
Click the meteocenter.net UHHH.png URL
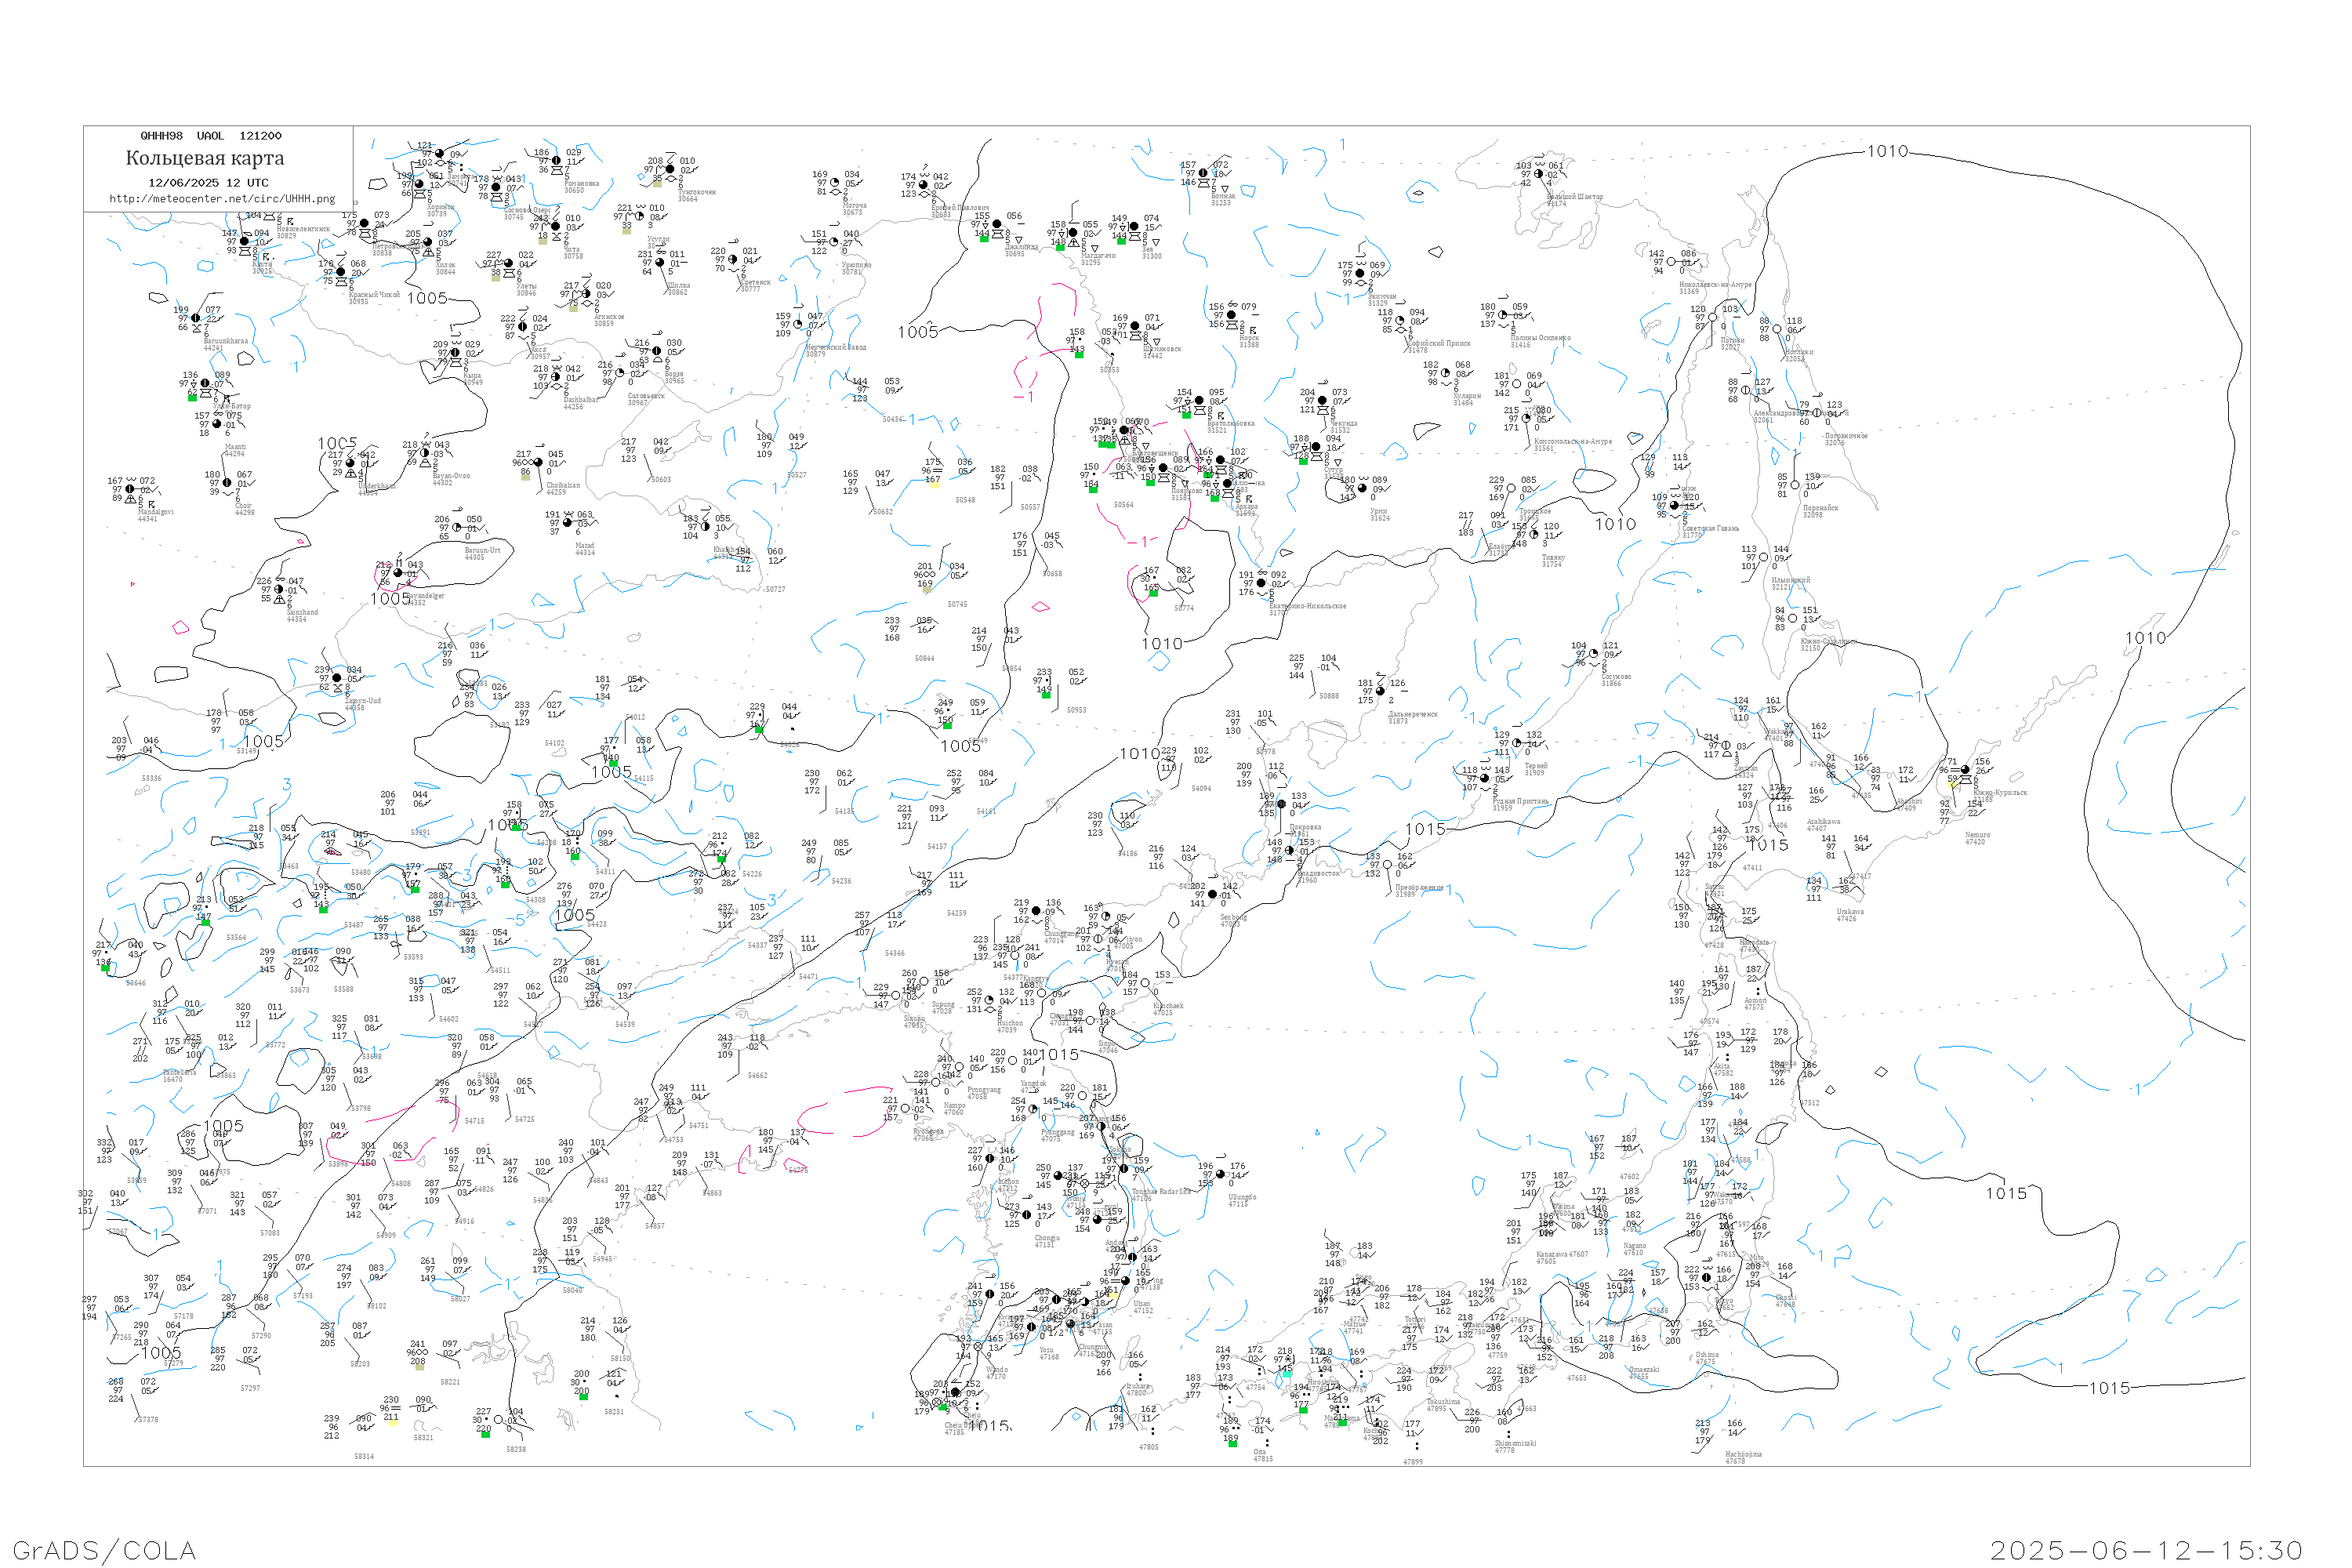tap(222, 199)
